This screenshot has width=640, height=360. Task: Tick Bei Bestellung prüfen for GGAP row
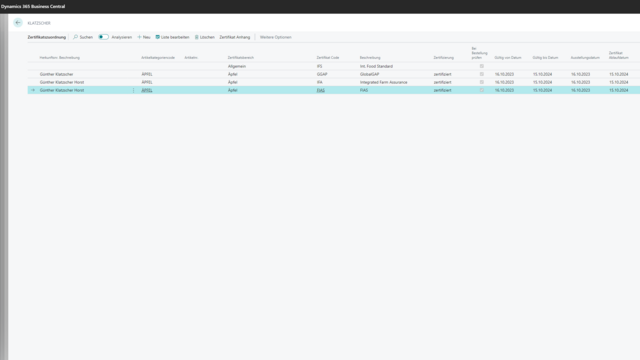coord(482,74)
